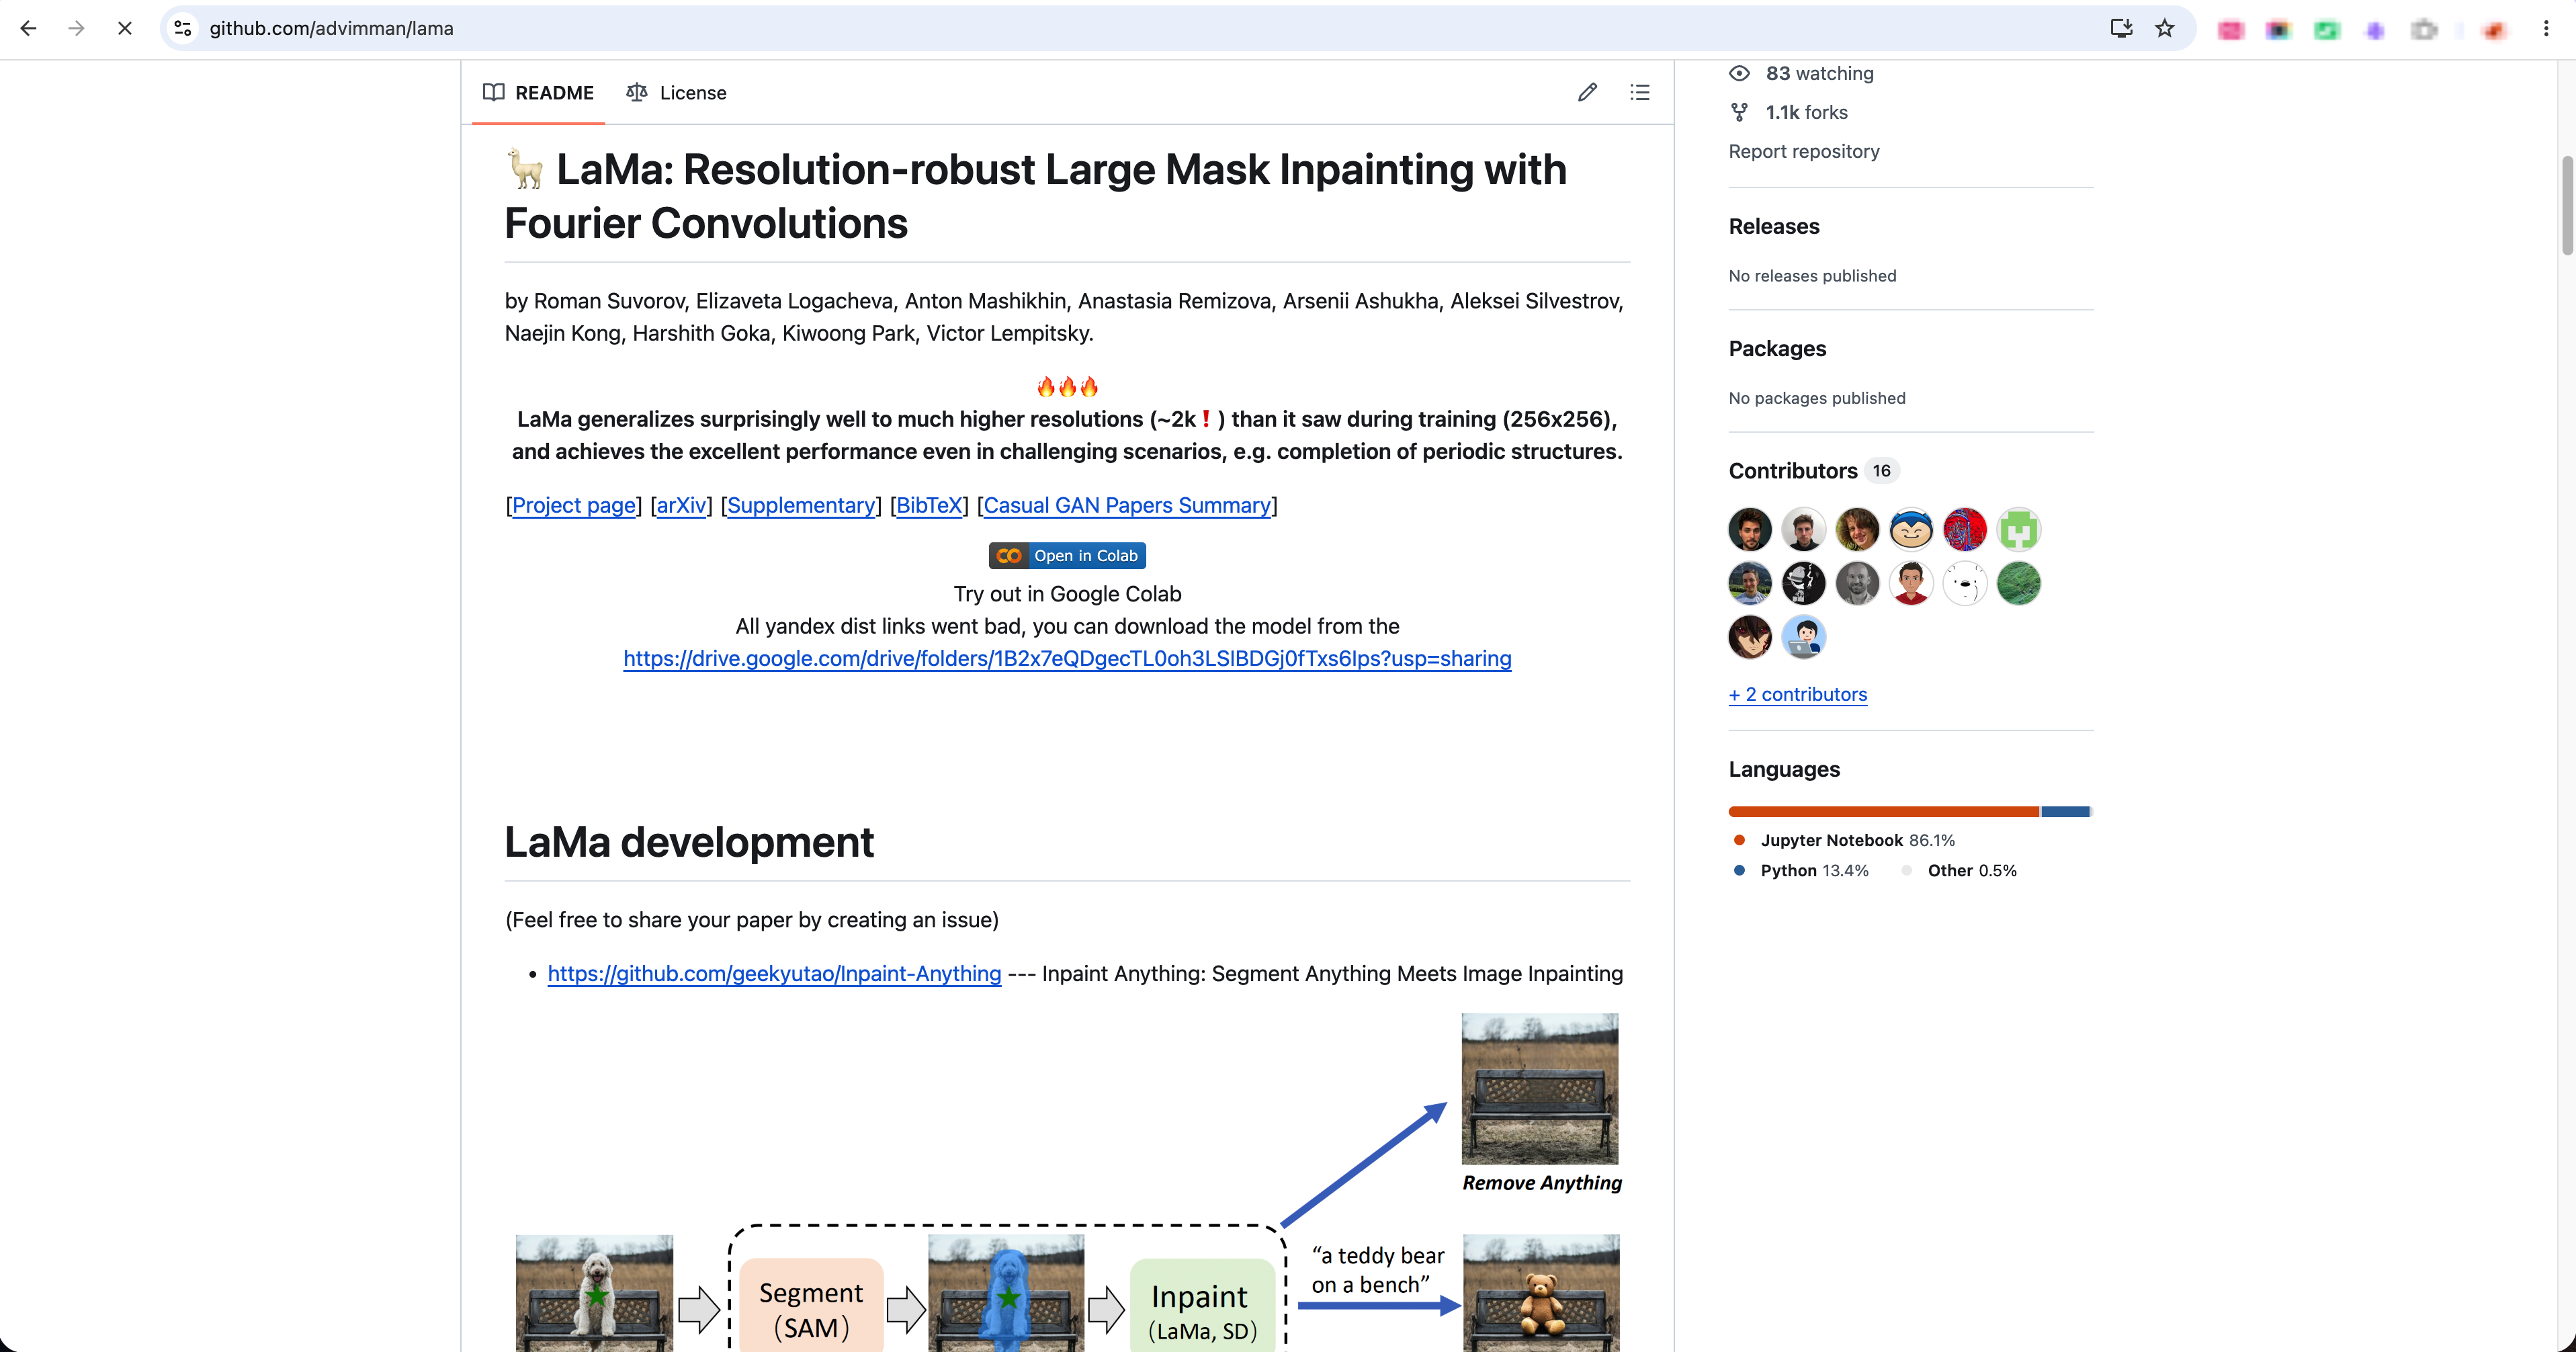Open the Releases heading link

1774,226
